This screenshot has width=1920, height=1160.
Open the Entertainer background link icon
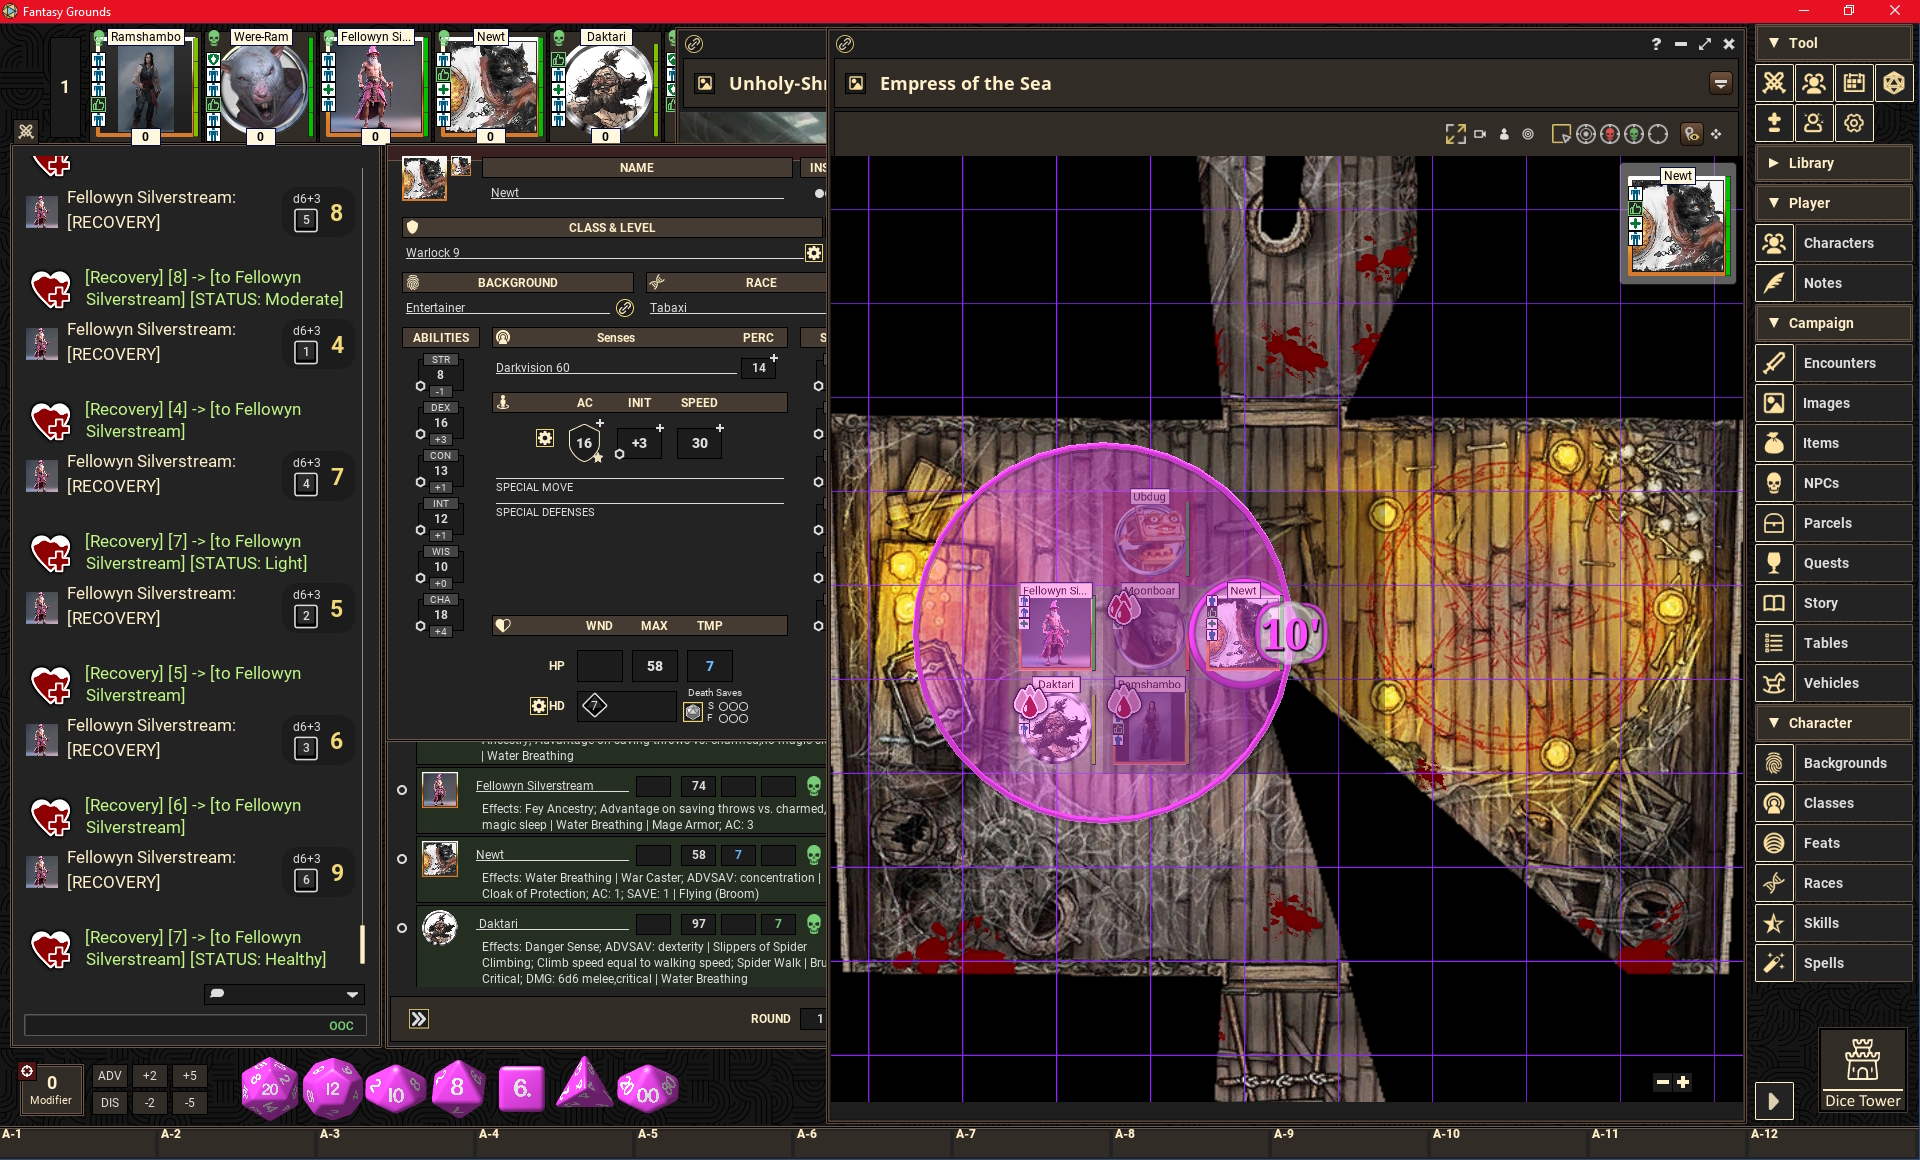coord(625,307)
